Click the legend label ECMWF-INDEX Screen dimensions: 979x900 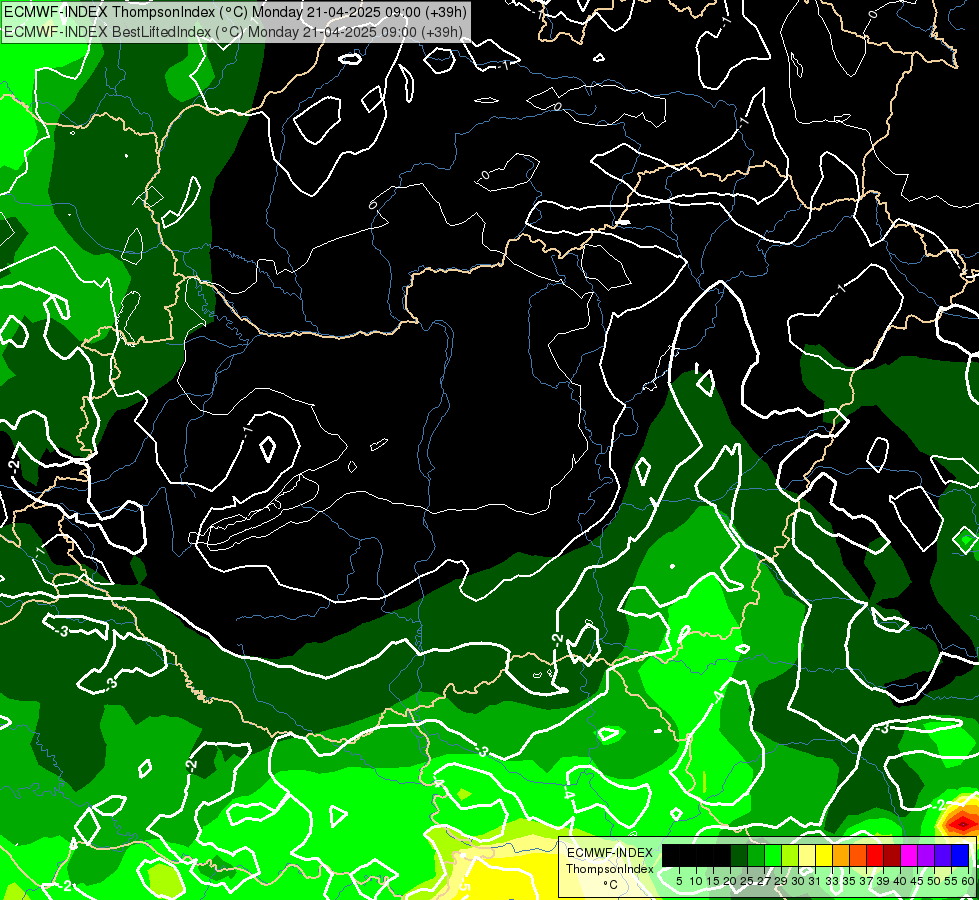tap(610, 853)
